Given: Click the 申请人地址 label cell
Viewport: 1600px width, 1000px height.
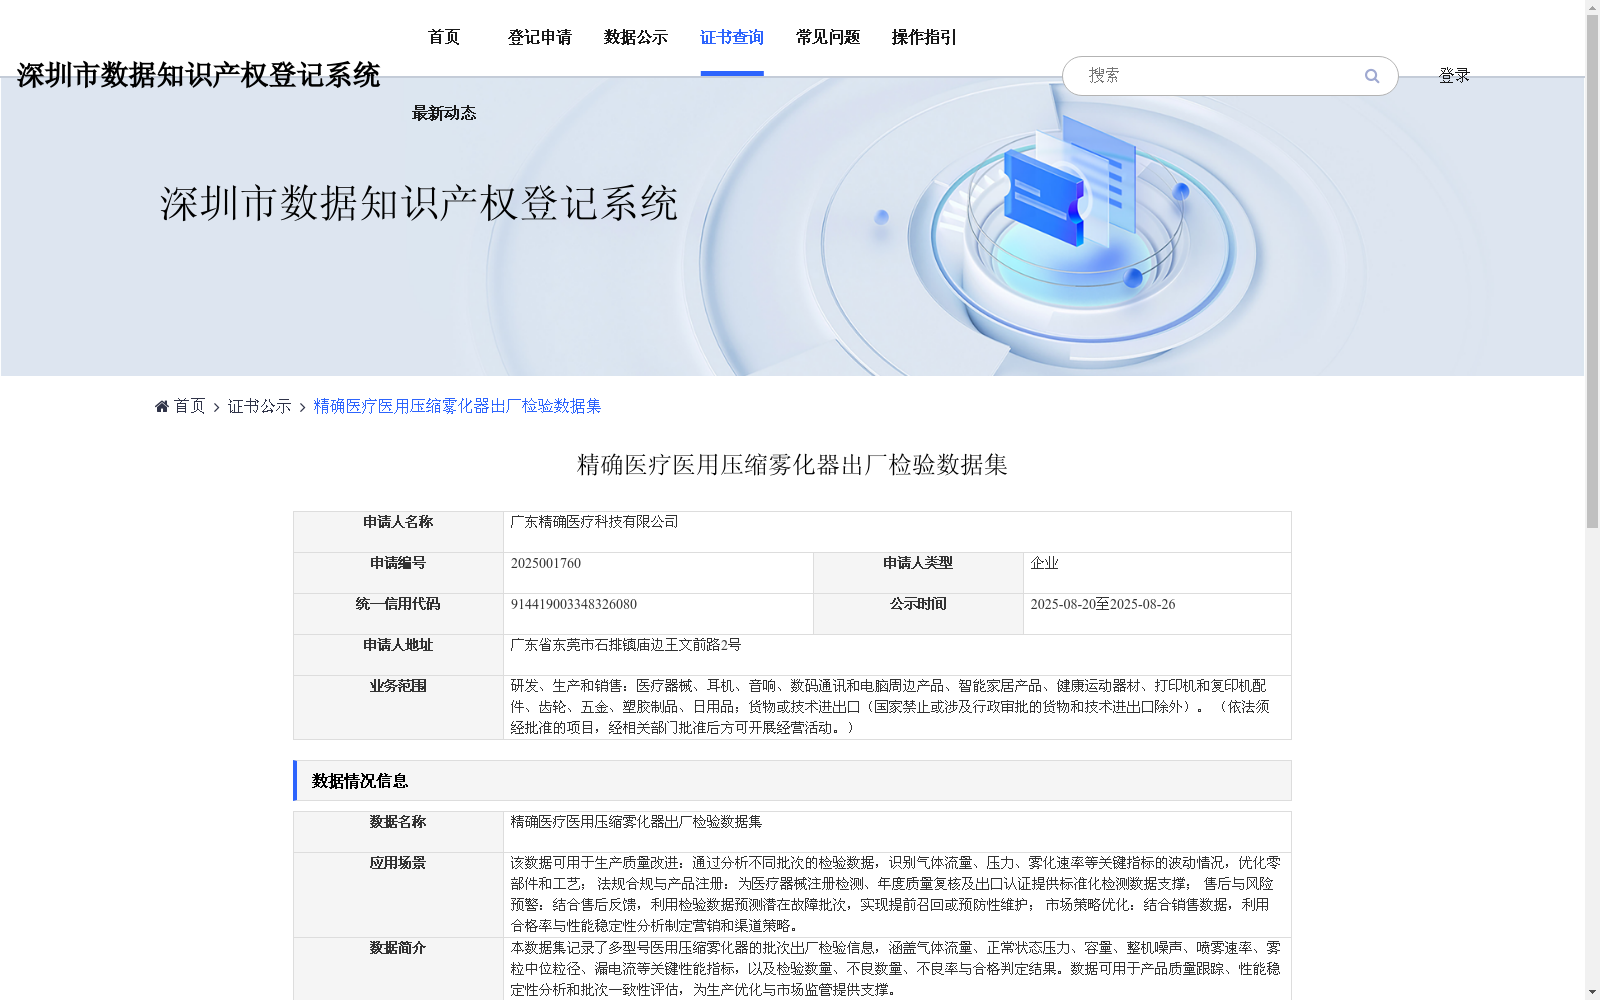Looking at the screenshot, I should pos(398,655).
